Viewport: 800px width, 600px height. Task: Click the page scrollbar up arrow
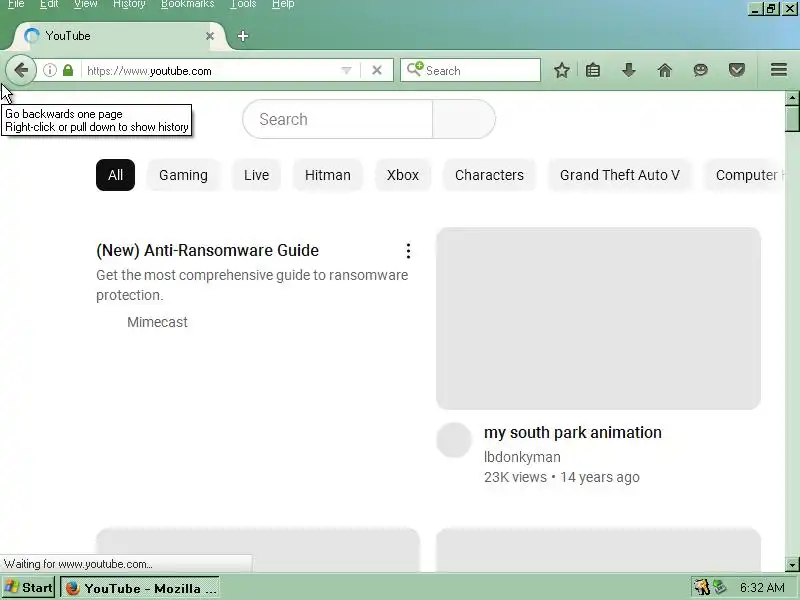[x=792, y=97]
